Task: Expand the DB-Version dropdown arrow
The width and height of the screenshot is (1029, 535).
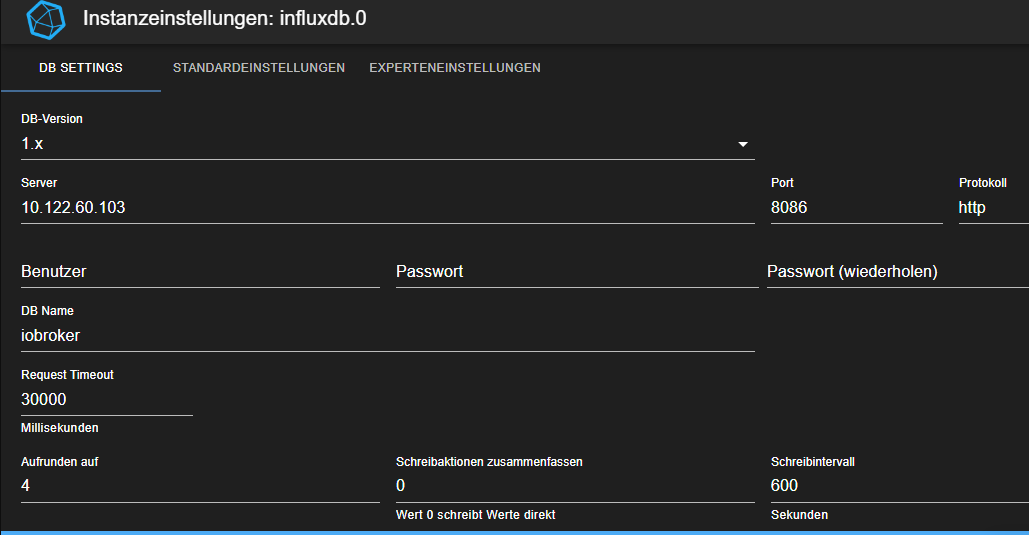Action: [x=742, y=144]
